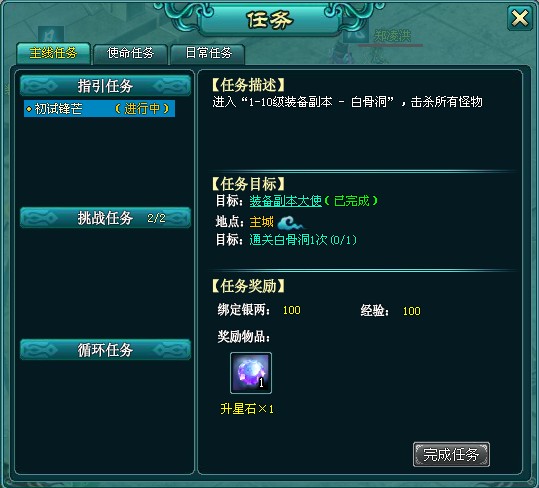Close the 任务 window with the X
Screen dimensions: 539x488
click(519, 18)
